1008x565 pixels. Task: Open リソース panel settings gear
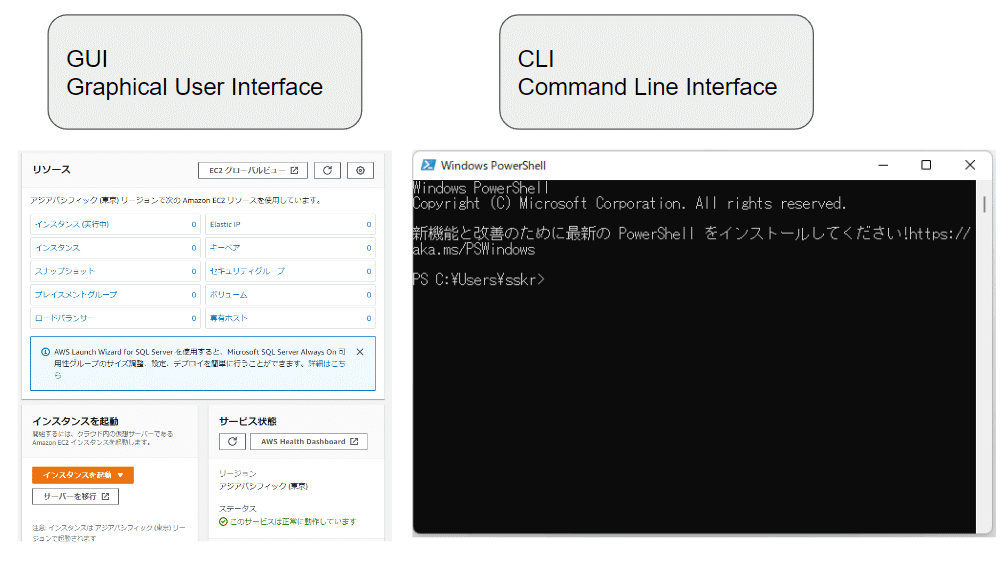(360, 170)
